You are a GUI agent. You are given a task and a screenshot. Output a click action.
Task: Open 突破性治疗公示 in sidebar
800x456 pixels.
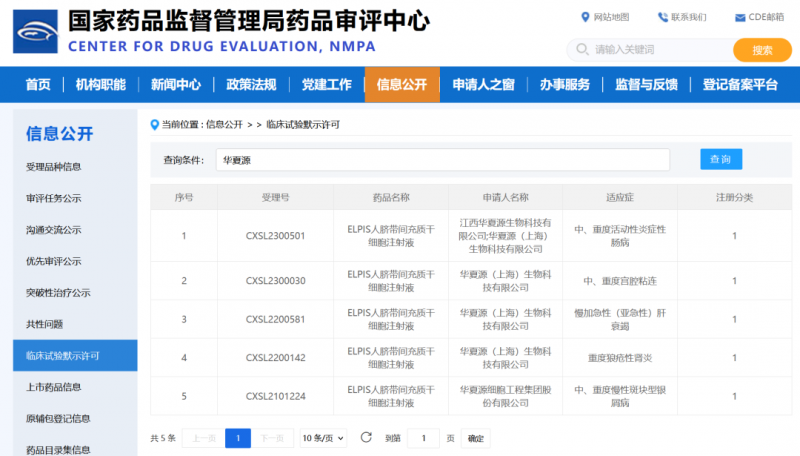coord(58,293)
